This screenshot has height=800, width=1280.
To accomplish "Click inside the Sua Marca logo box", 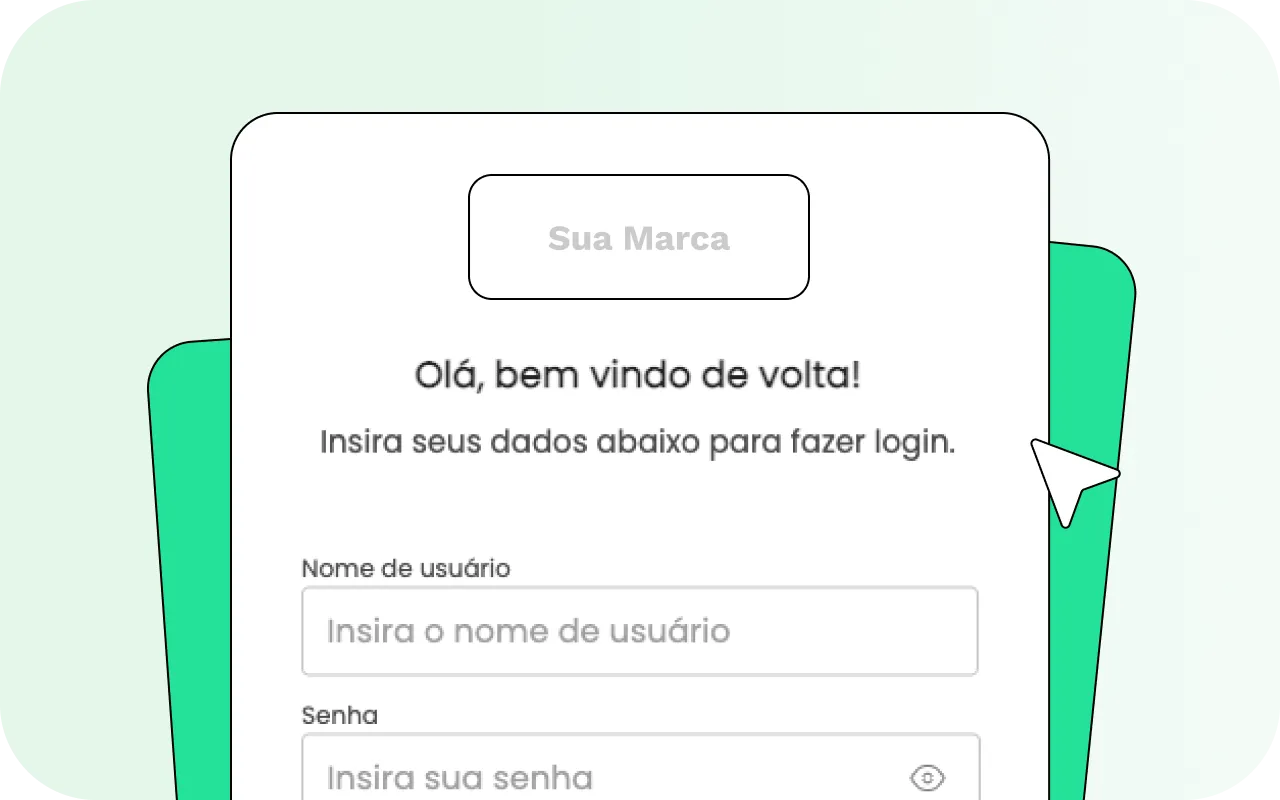I will [x=639, y=237].
